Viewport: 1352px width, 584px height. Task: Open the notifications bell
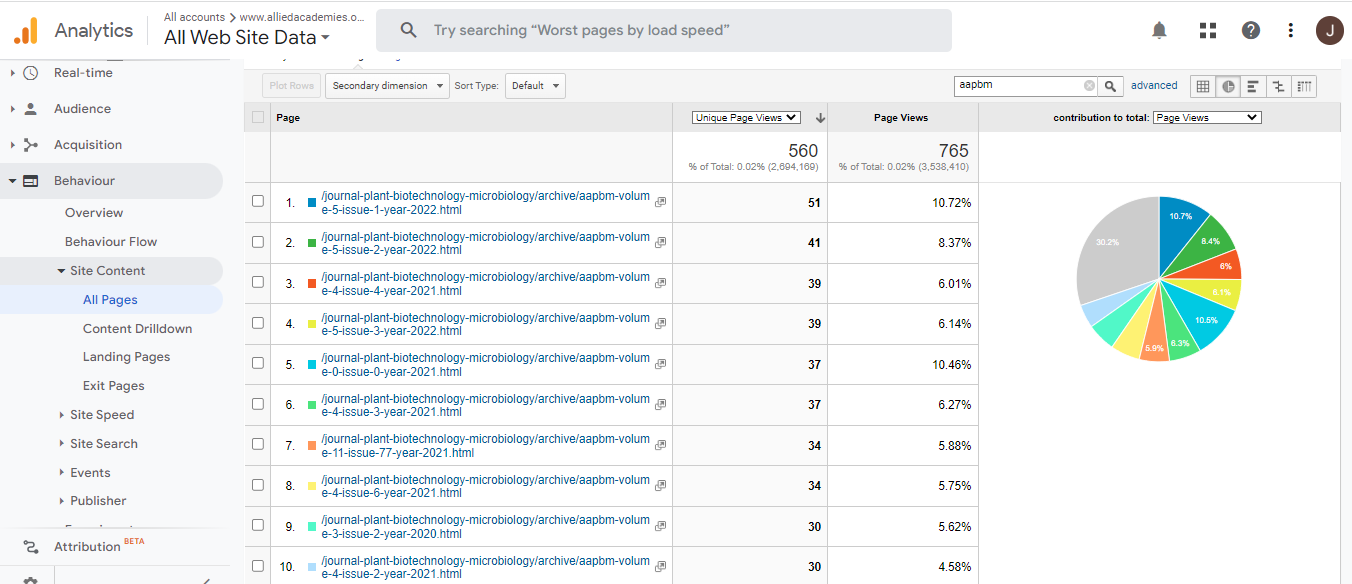tap(1159, 30)
